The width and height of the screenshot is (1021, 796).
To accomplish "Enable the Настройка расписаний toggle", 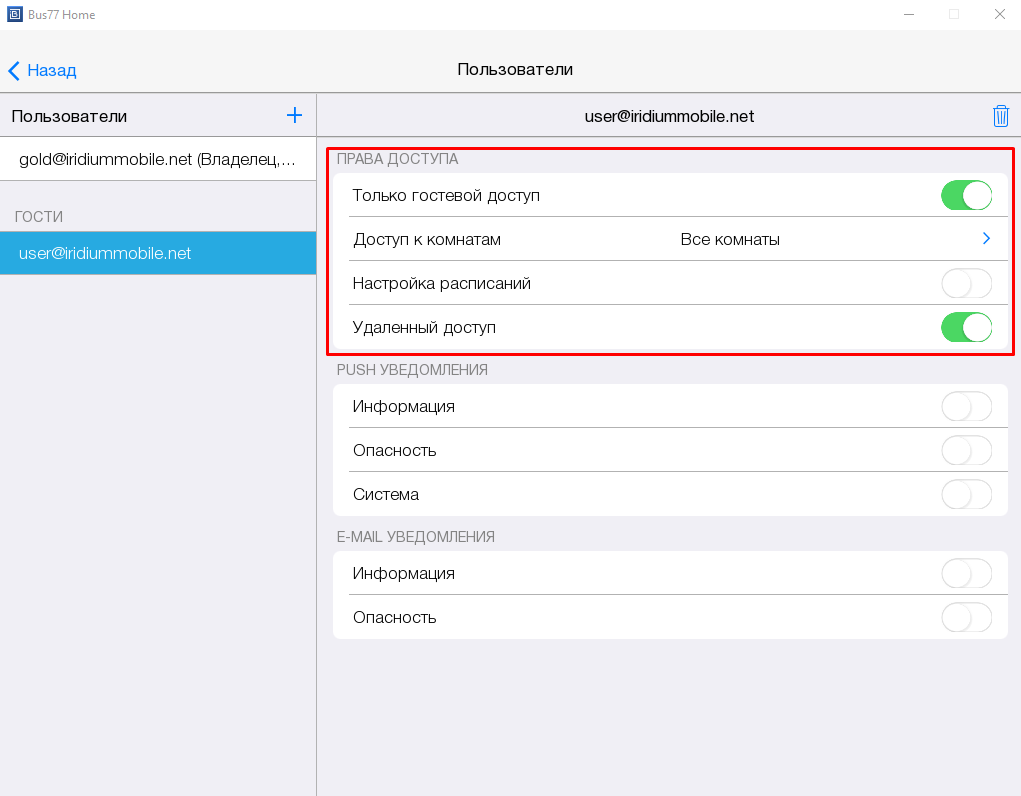I will pos(966,283).
